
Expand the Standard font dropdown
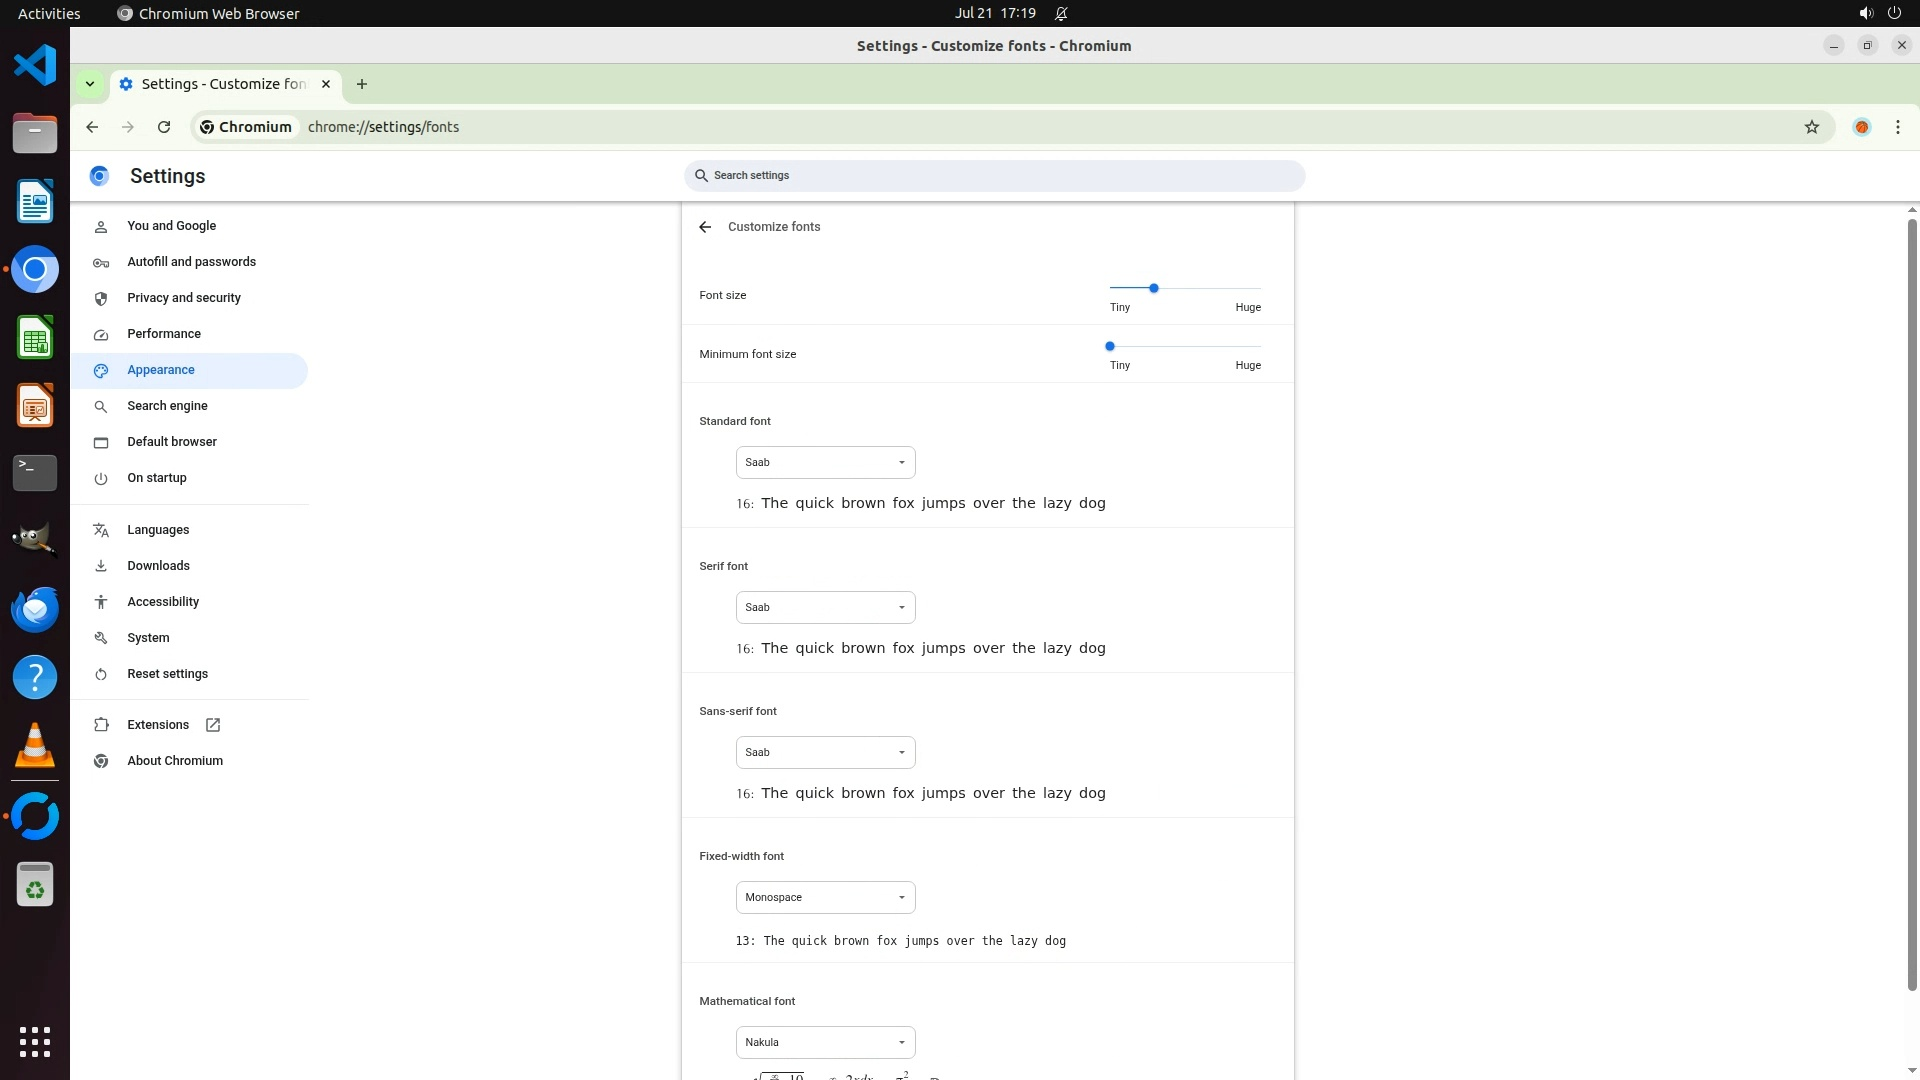pyautogui.click(x=825, y=462)
